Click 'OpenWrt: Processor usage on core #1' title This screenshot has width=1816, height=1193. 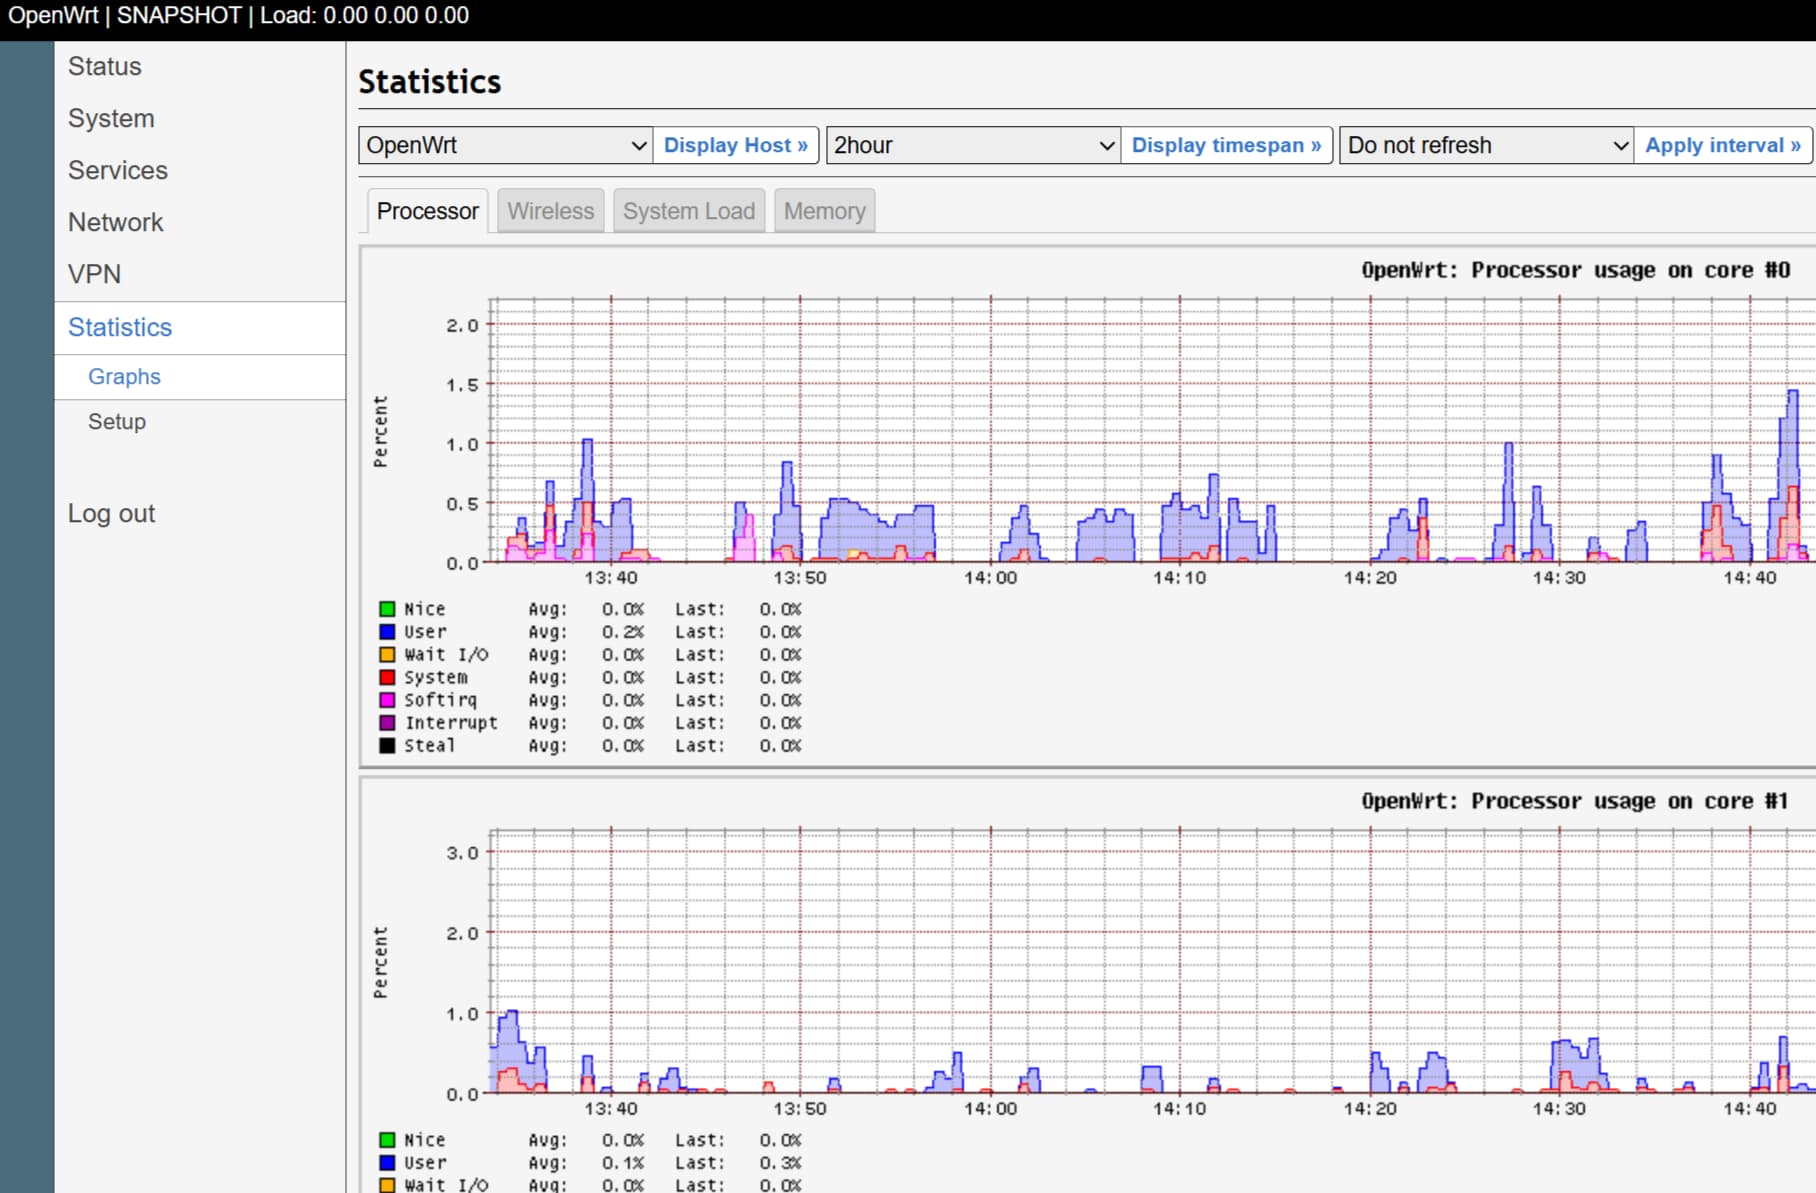[x=1575, y=801]
